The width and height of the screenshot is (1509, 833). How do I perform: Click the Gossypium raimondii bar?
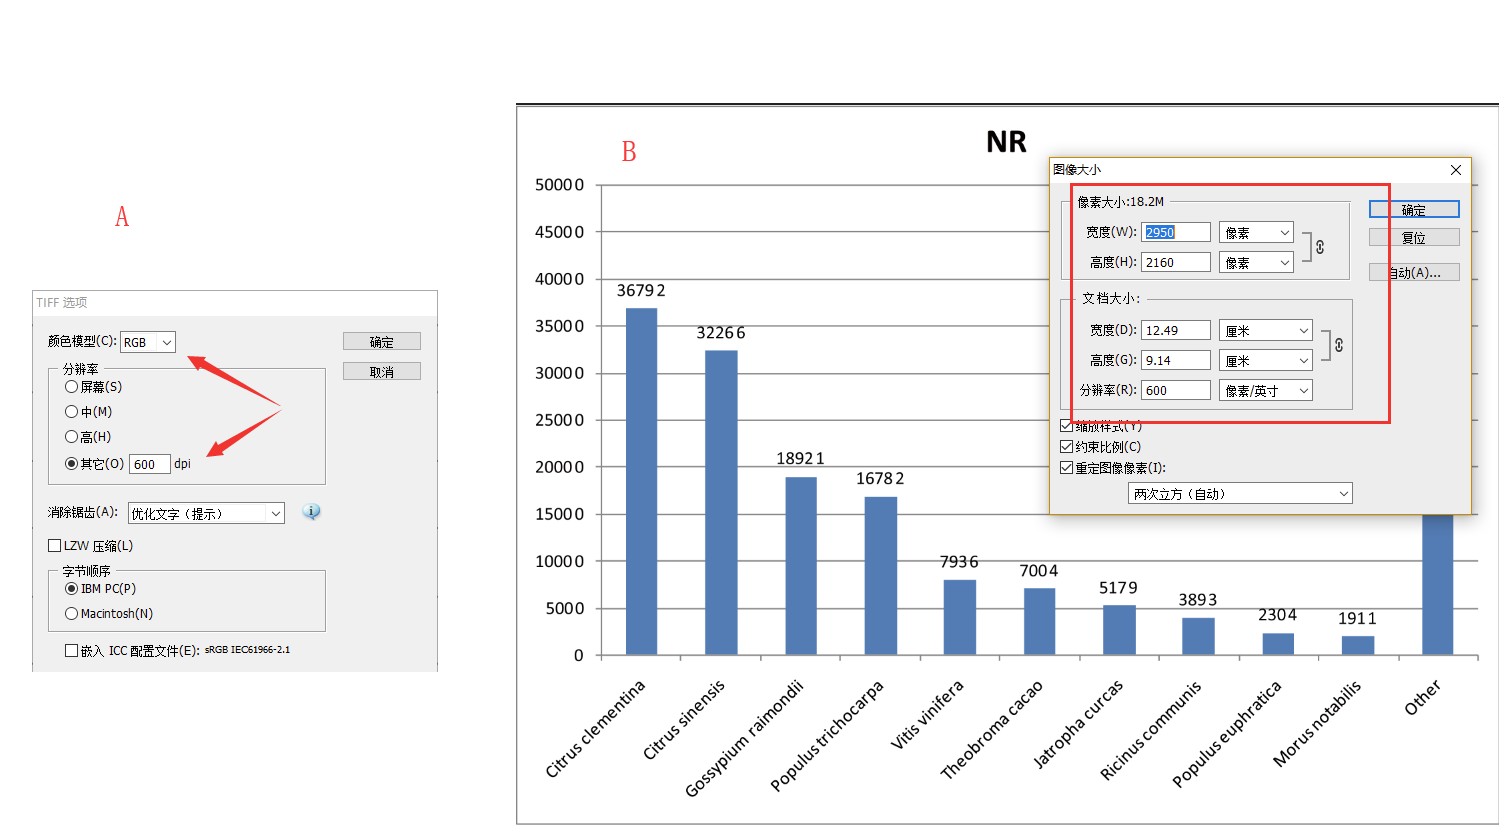click(x=801, y=566)
